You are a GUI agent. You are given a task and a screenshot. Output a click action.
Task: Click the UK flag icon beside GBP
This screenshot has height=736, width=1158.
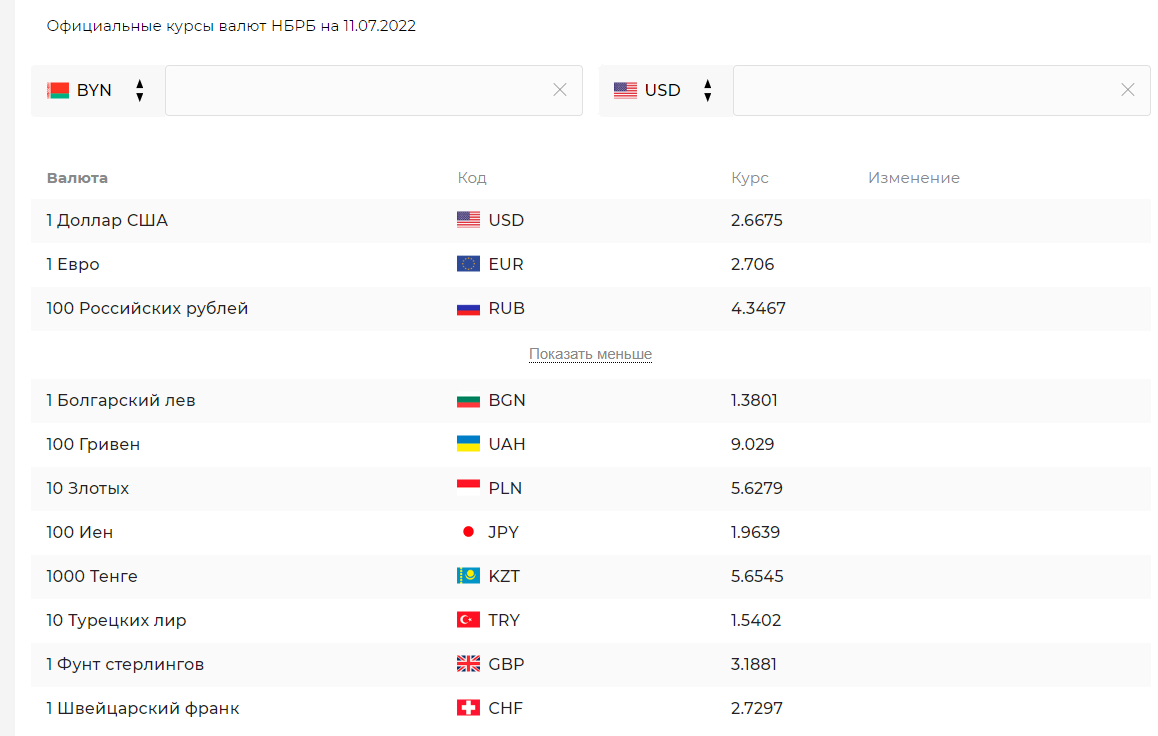(468, 664)
